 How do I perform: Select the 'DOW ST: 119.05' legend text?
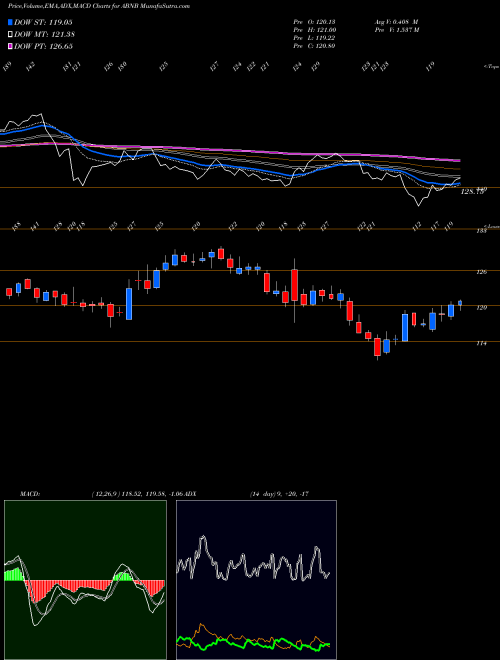point(43,23)
